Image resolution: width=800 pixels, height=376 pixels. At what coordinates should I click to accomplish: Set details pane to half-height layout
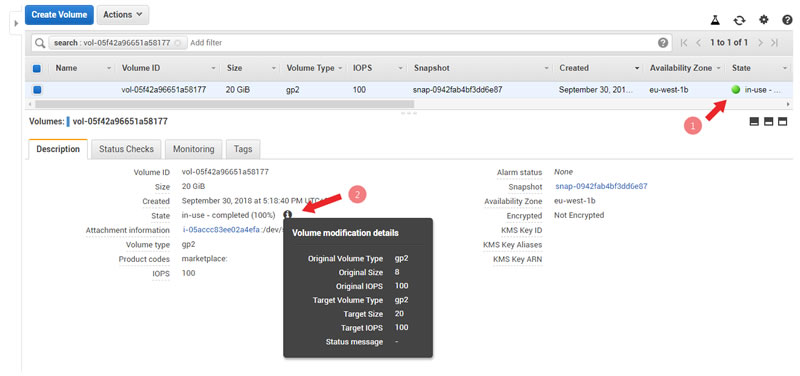coord(769,121)
